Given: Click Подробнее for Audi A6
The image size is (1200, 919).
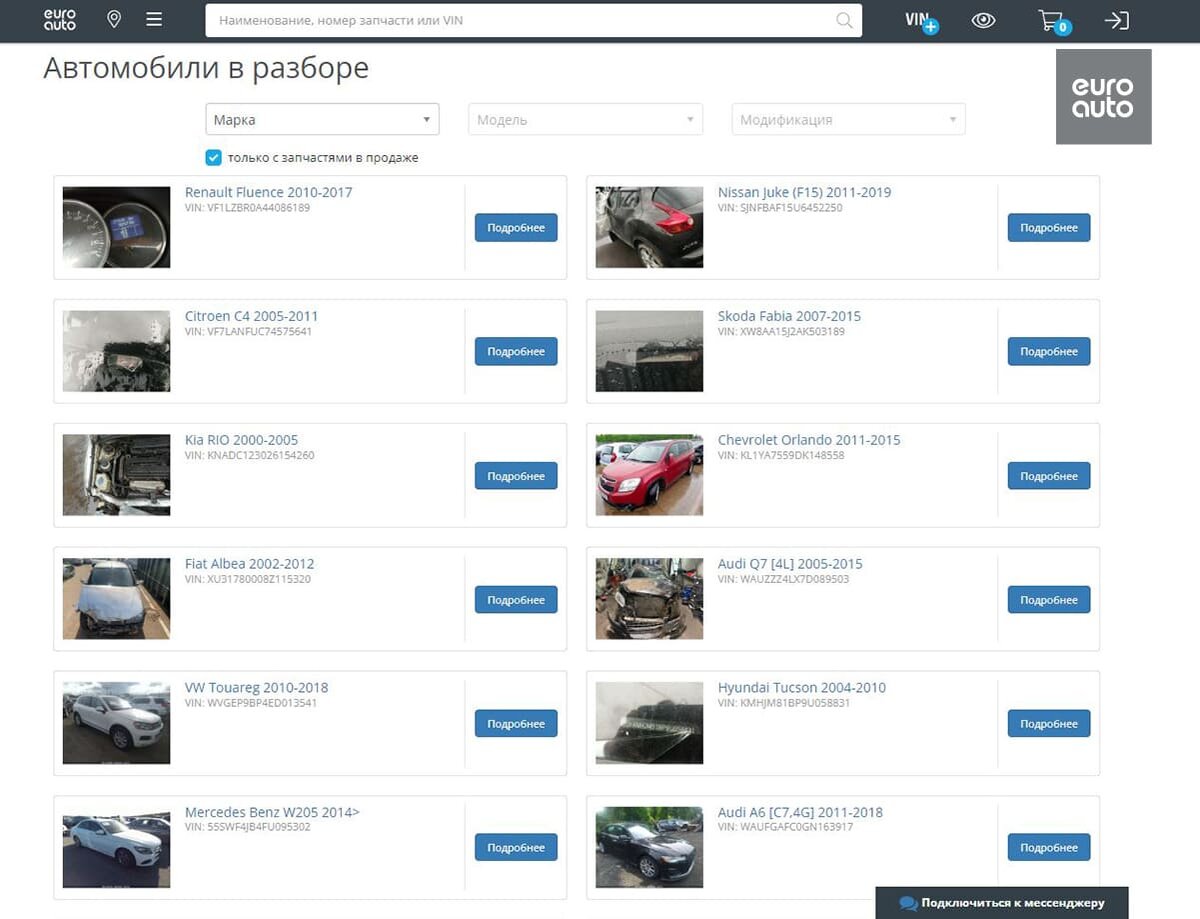Looking at the screenshot, I should pos(1049,847).
